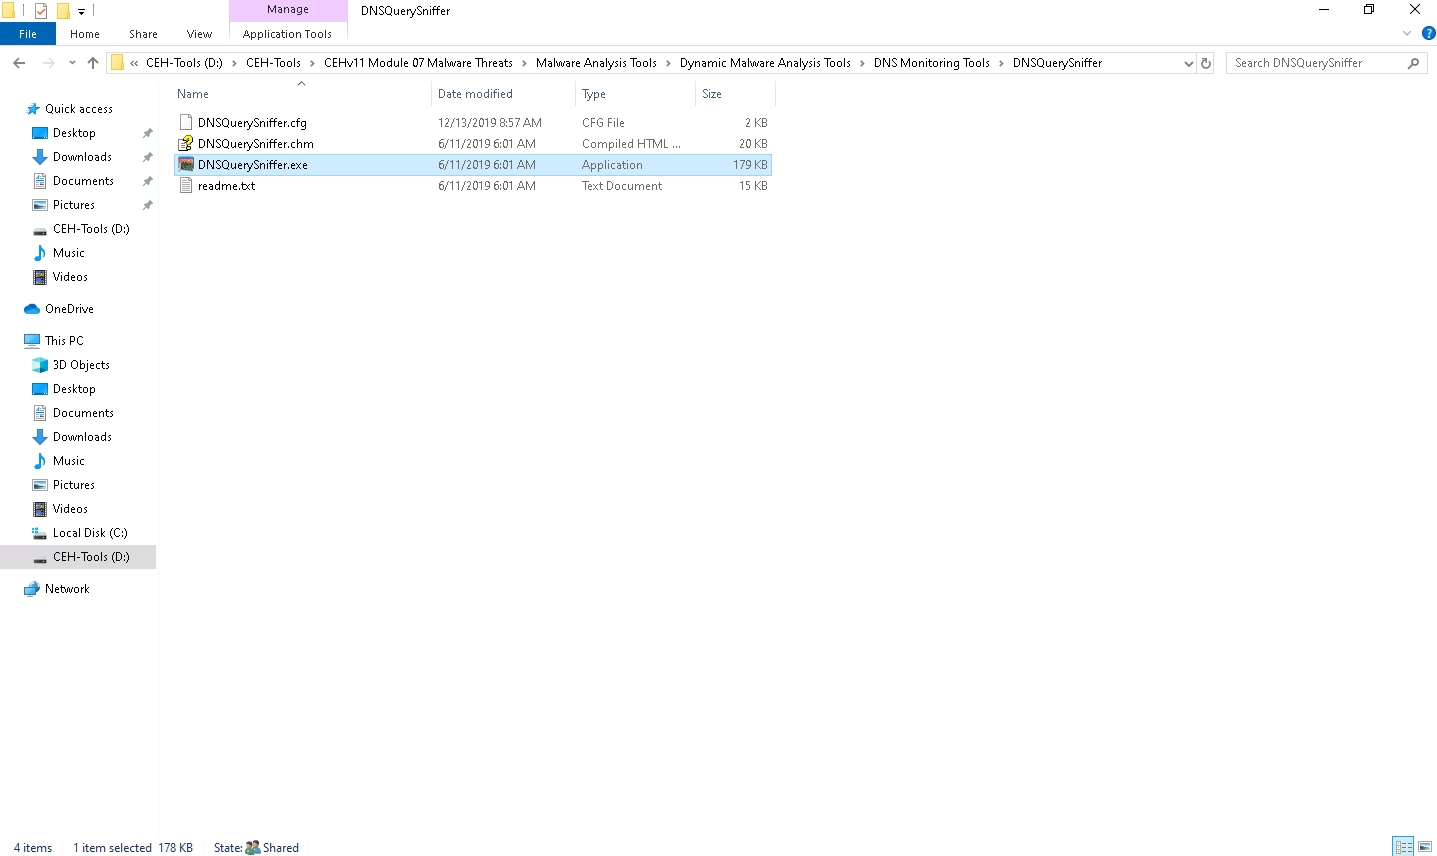Screen dimensions: 1437x856
Task: Go back with the Back arrow
Action: [19, 63]
